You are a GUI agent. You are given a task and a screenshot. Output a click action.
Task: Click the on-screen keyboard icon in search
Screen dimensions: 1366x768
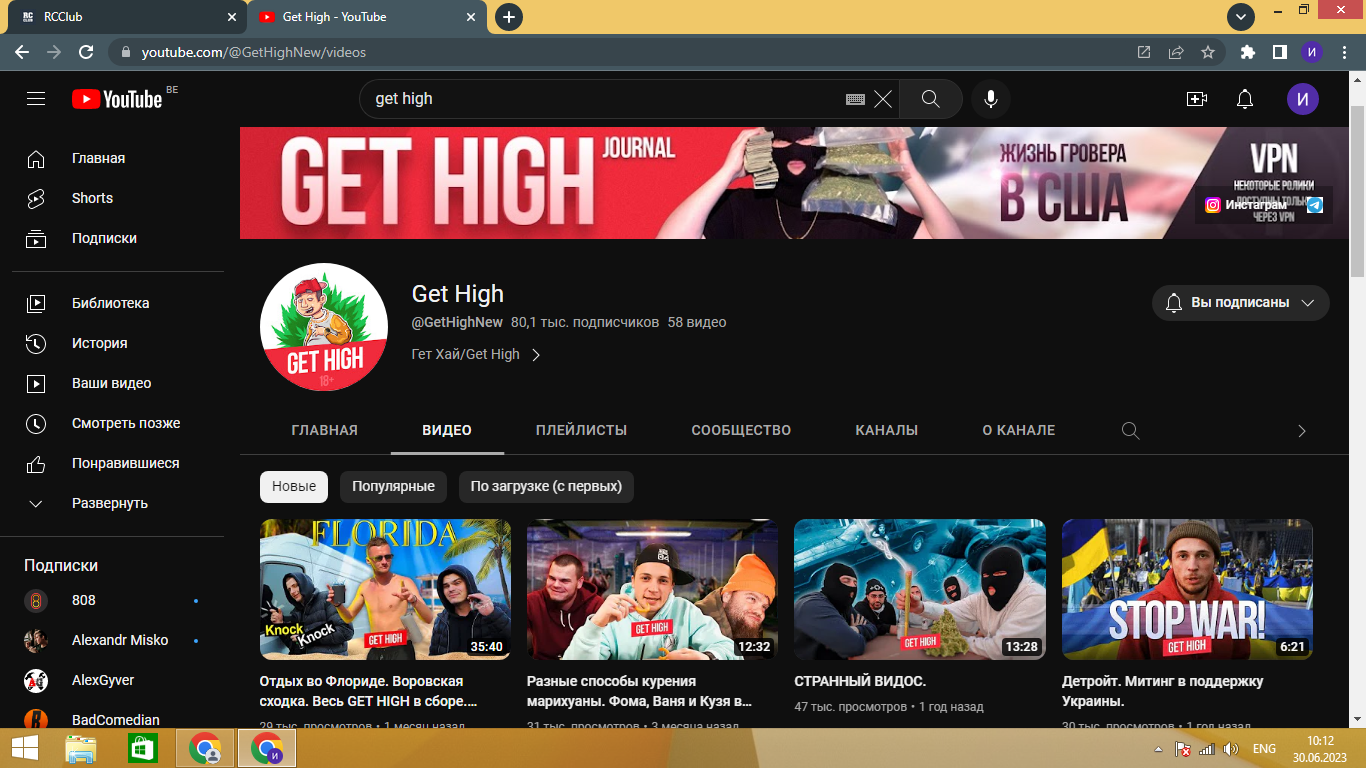855,99
